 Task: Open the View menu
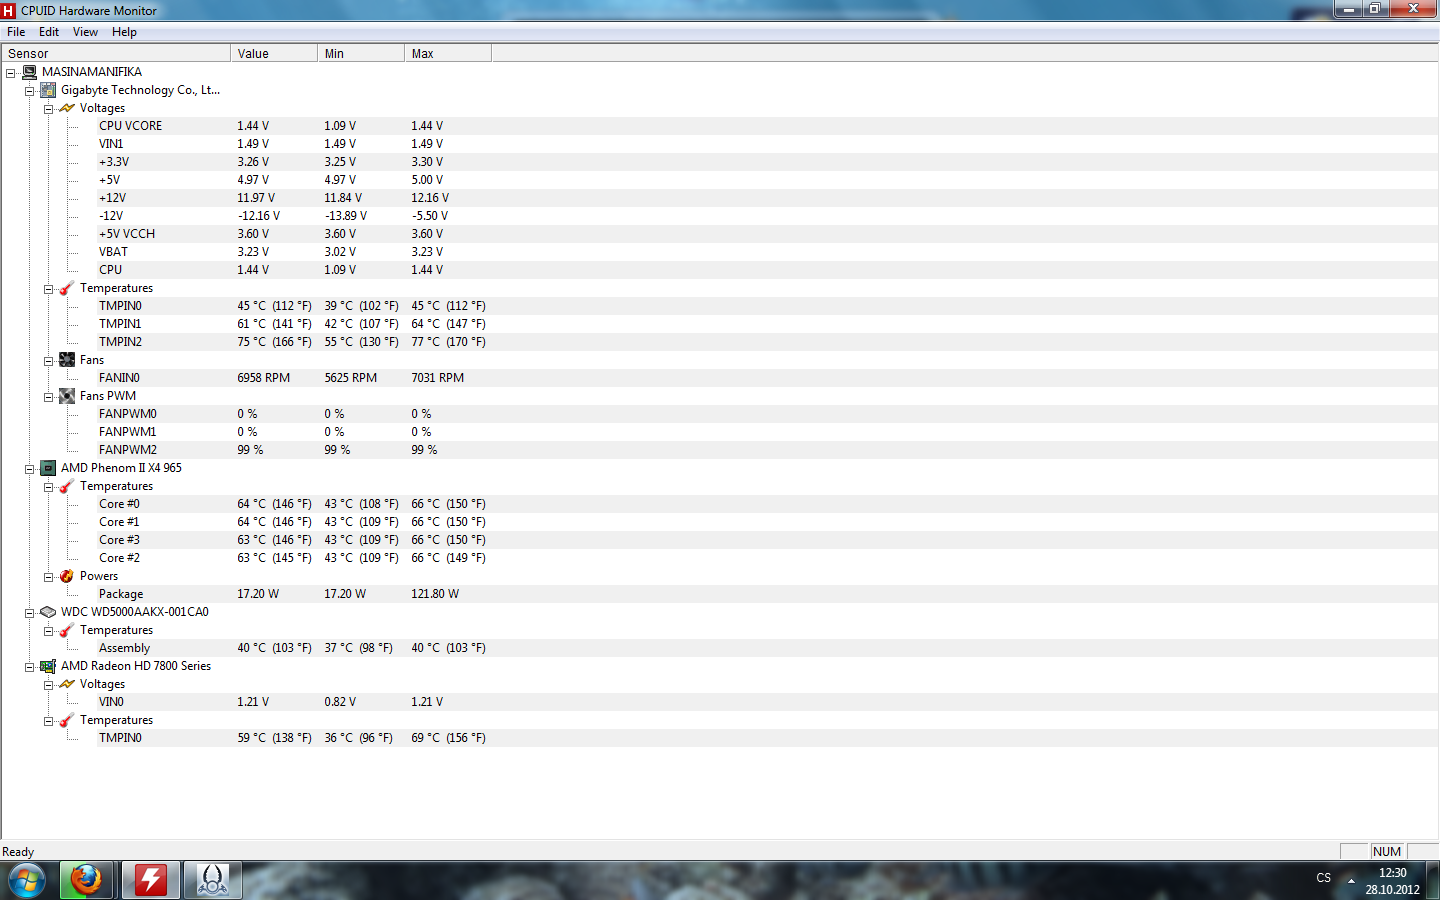point(85,32)
